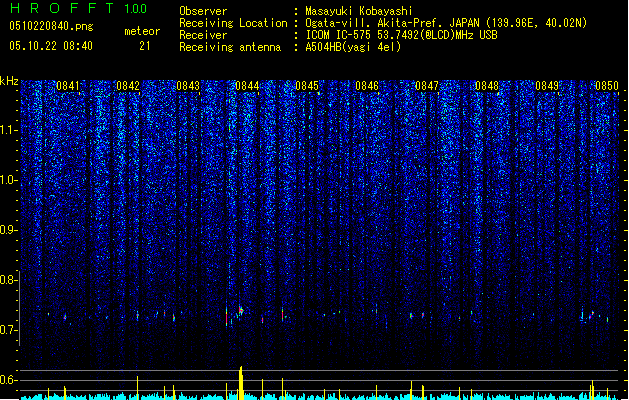Click the 0848 time marker
629x400 pixels.
[487, 86]
